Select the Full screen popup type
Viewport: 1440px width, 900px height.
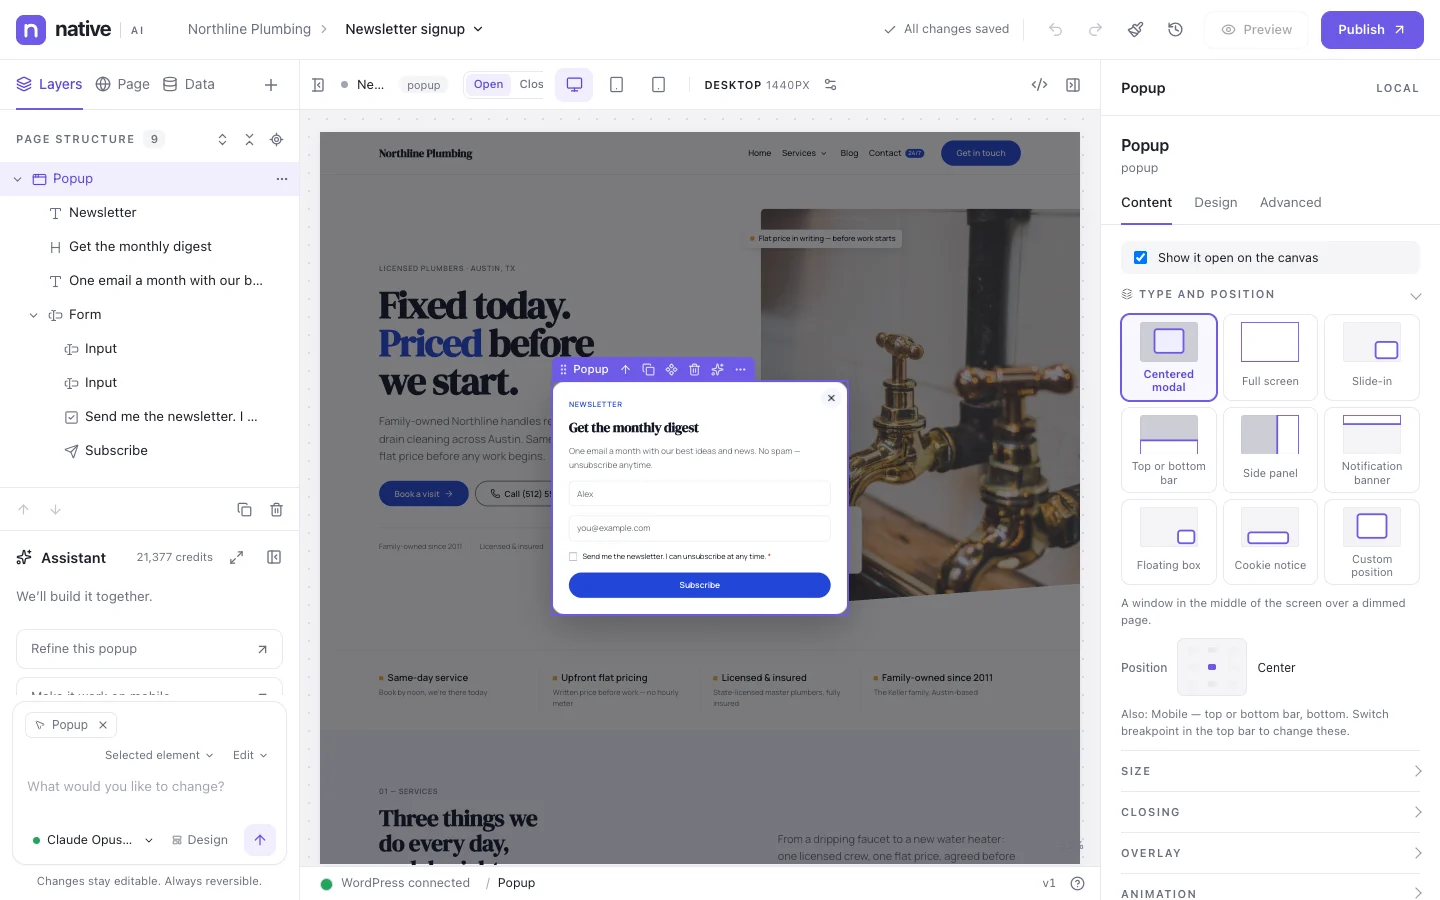pos(1270,357)
